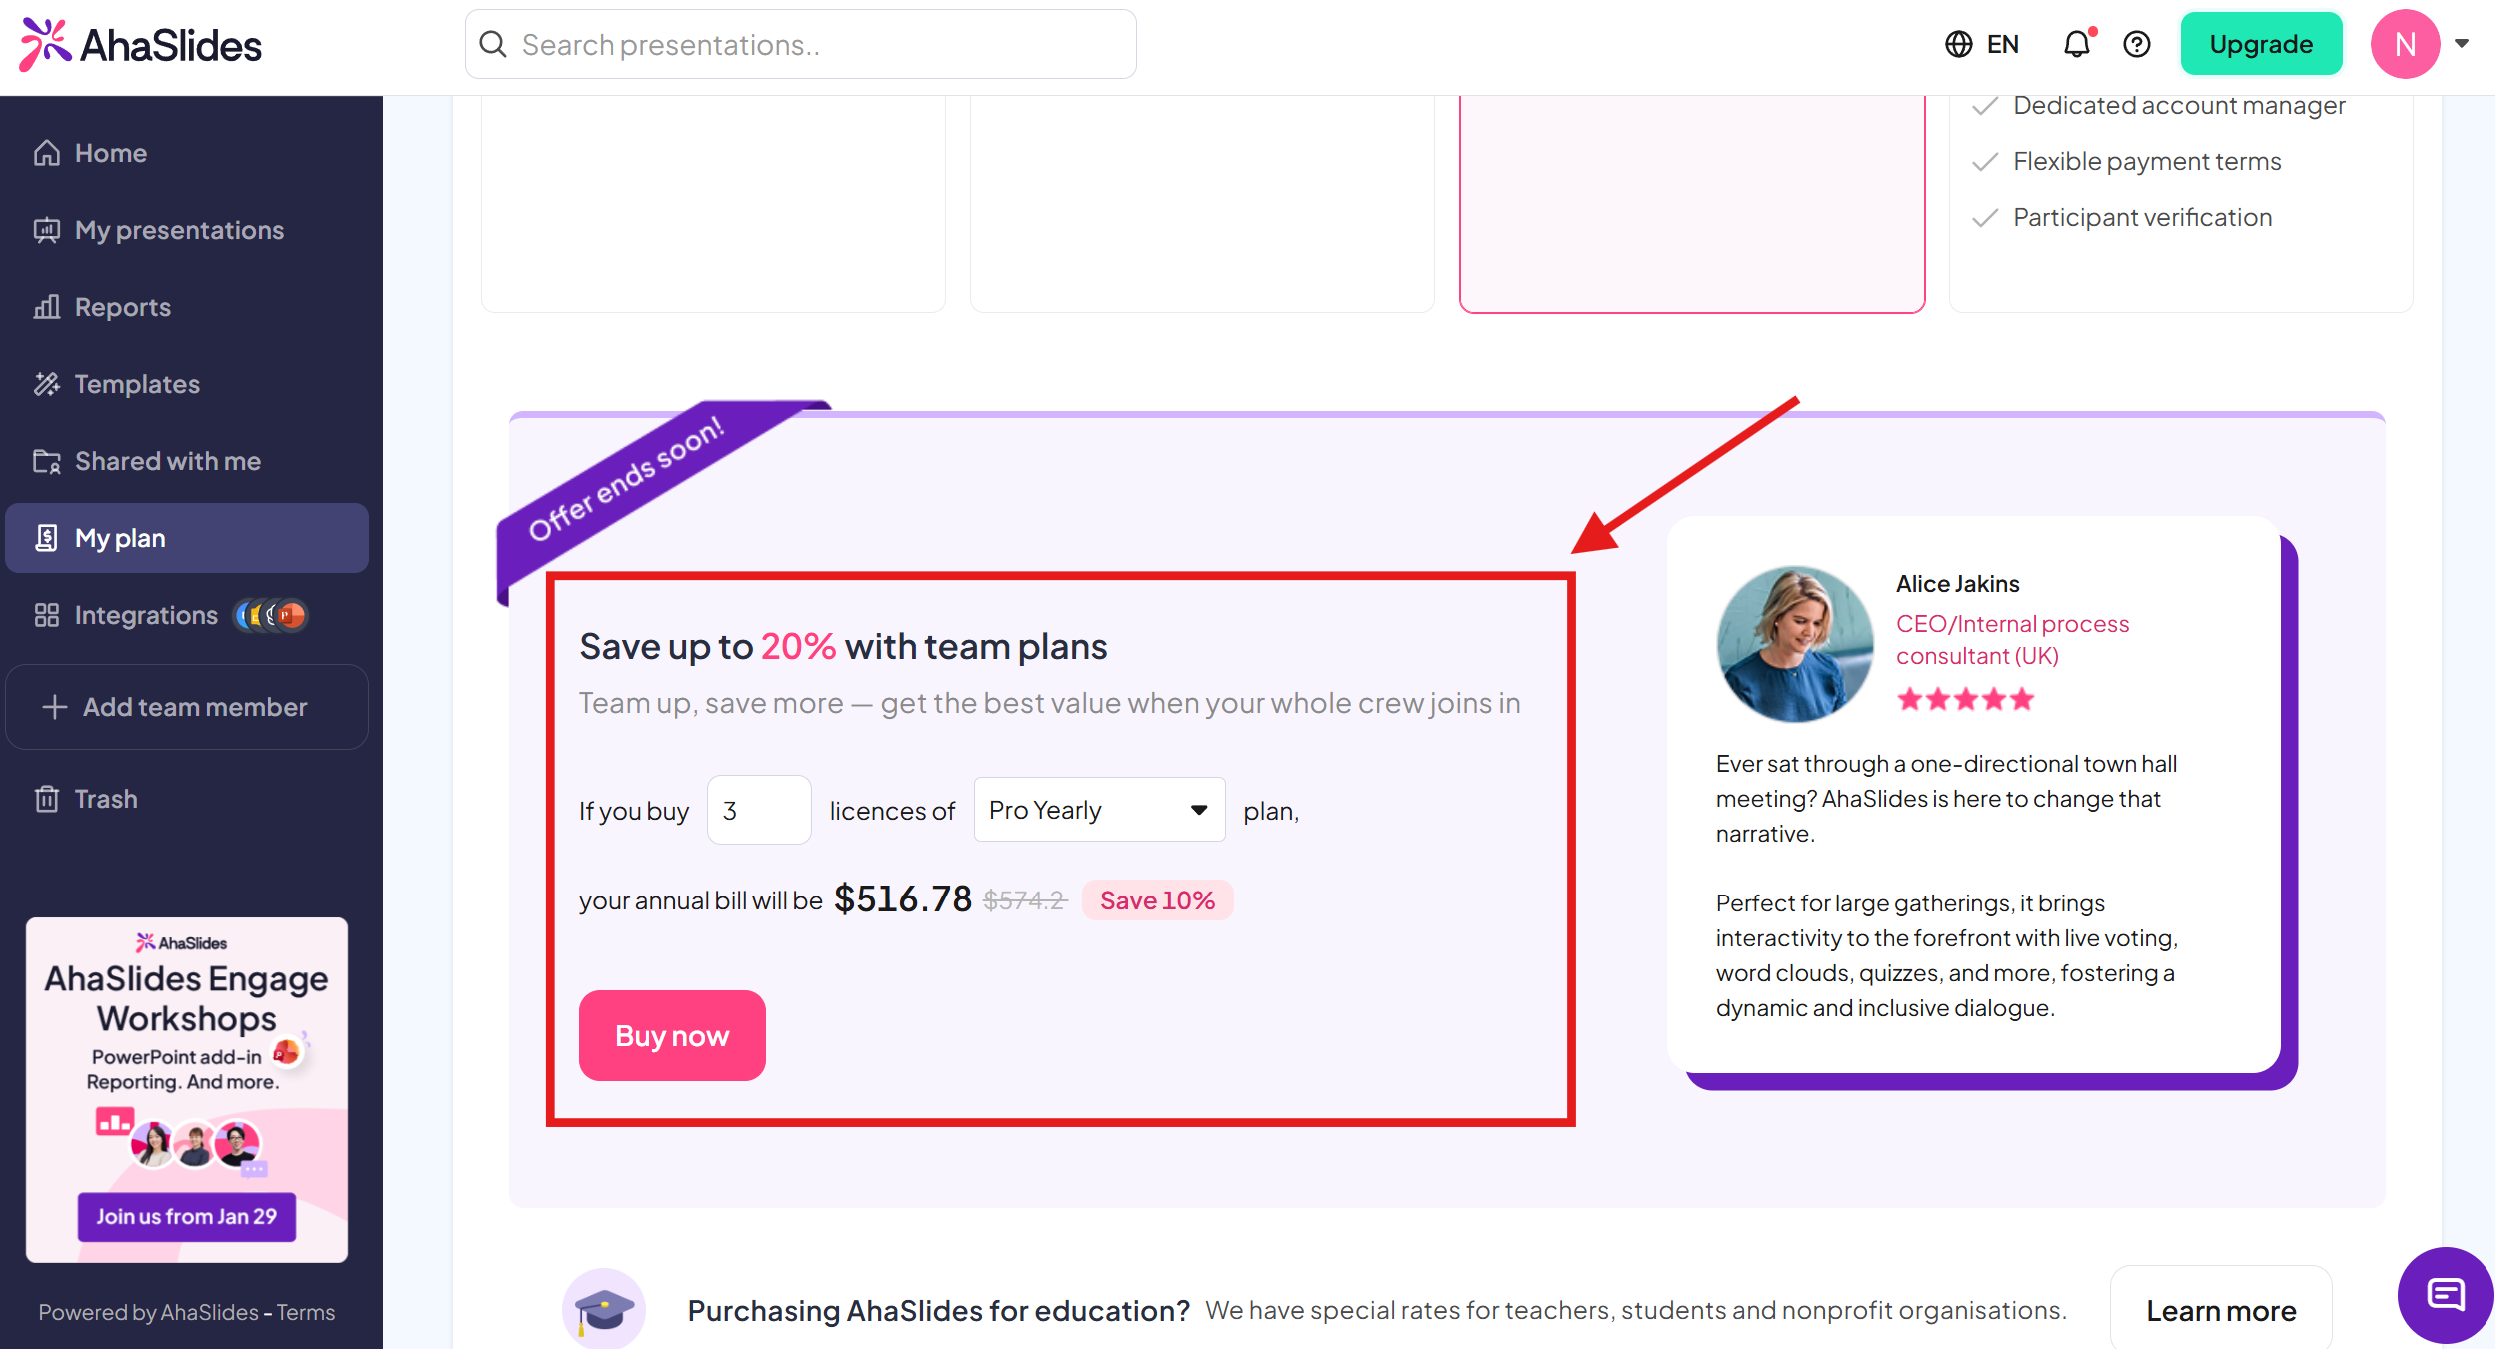Click the graduation cap education icon
Viewport: 2495px width, 1349px height.
pos(604,1309)
